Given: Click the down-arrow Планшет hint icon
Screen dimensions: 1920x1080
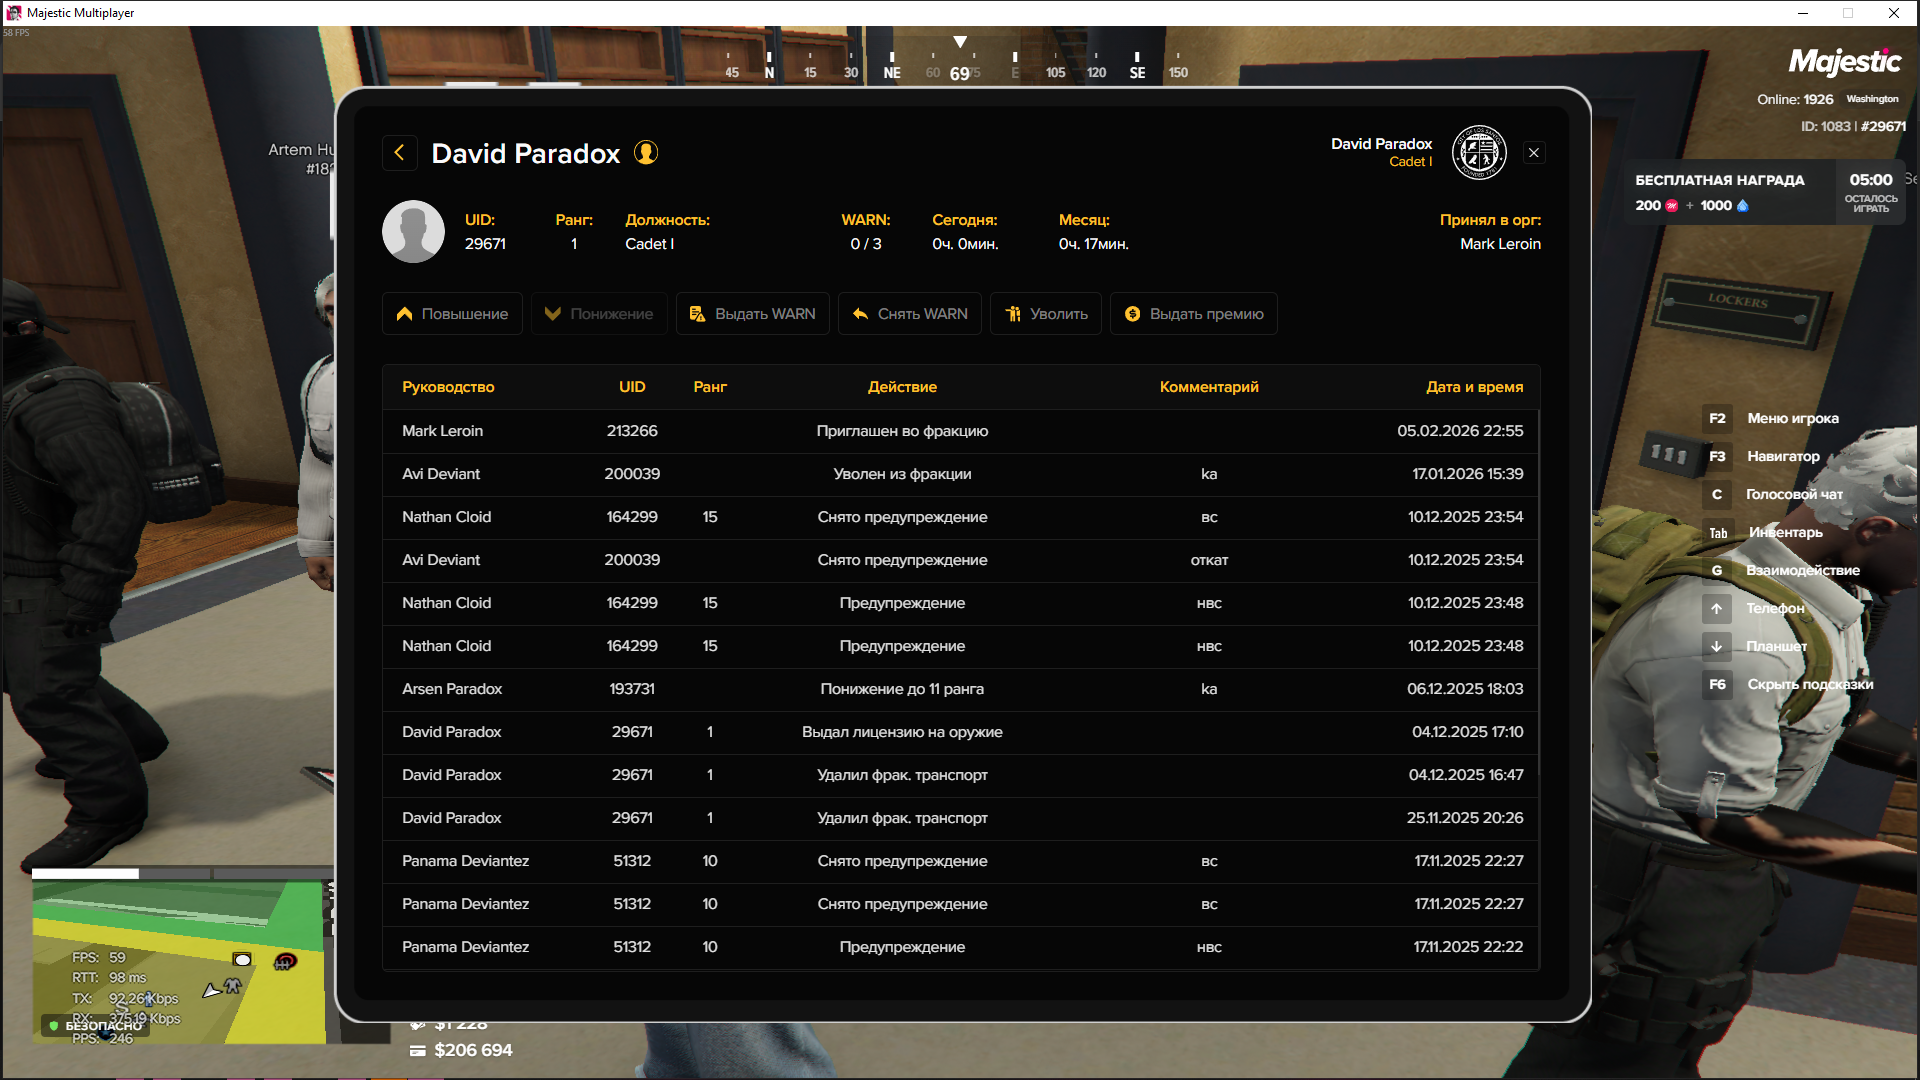Looking at the screenshot, I should click(x=1717, y=647).
